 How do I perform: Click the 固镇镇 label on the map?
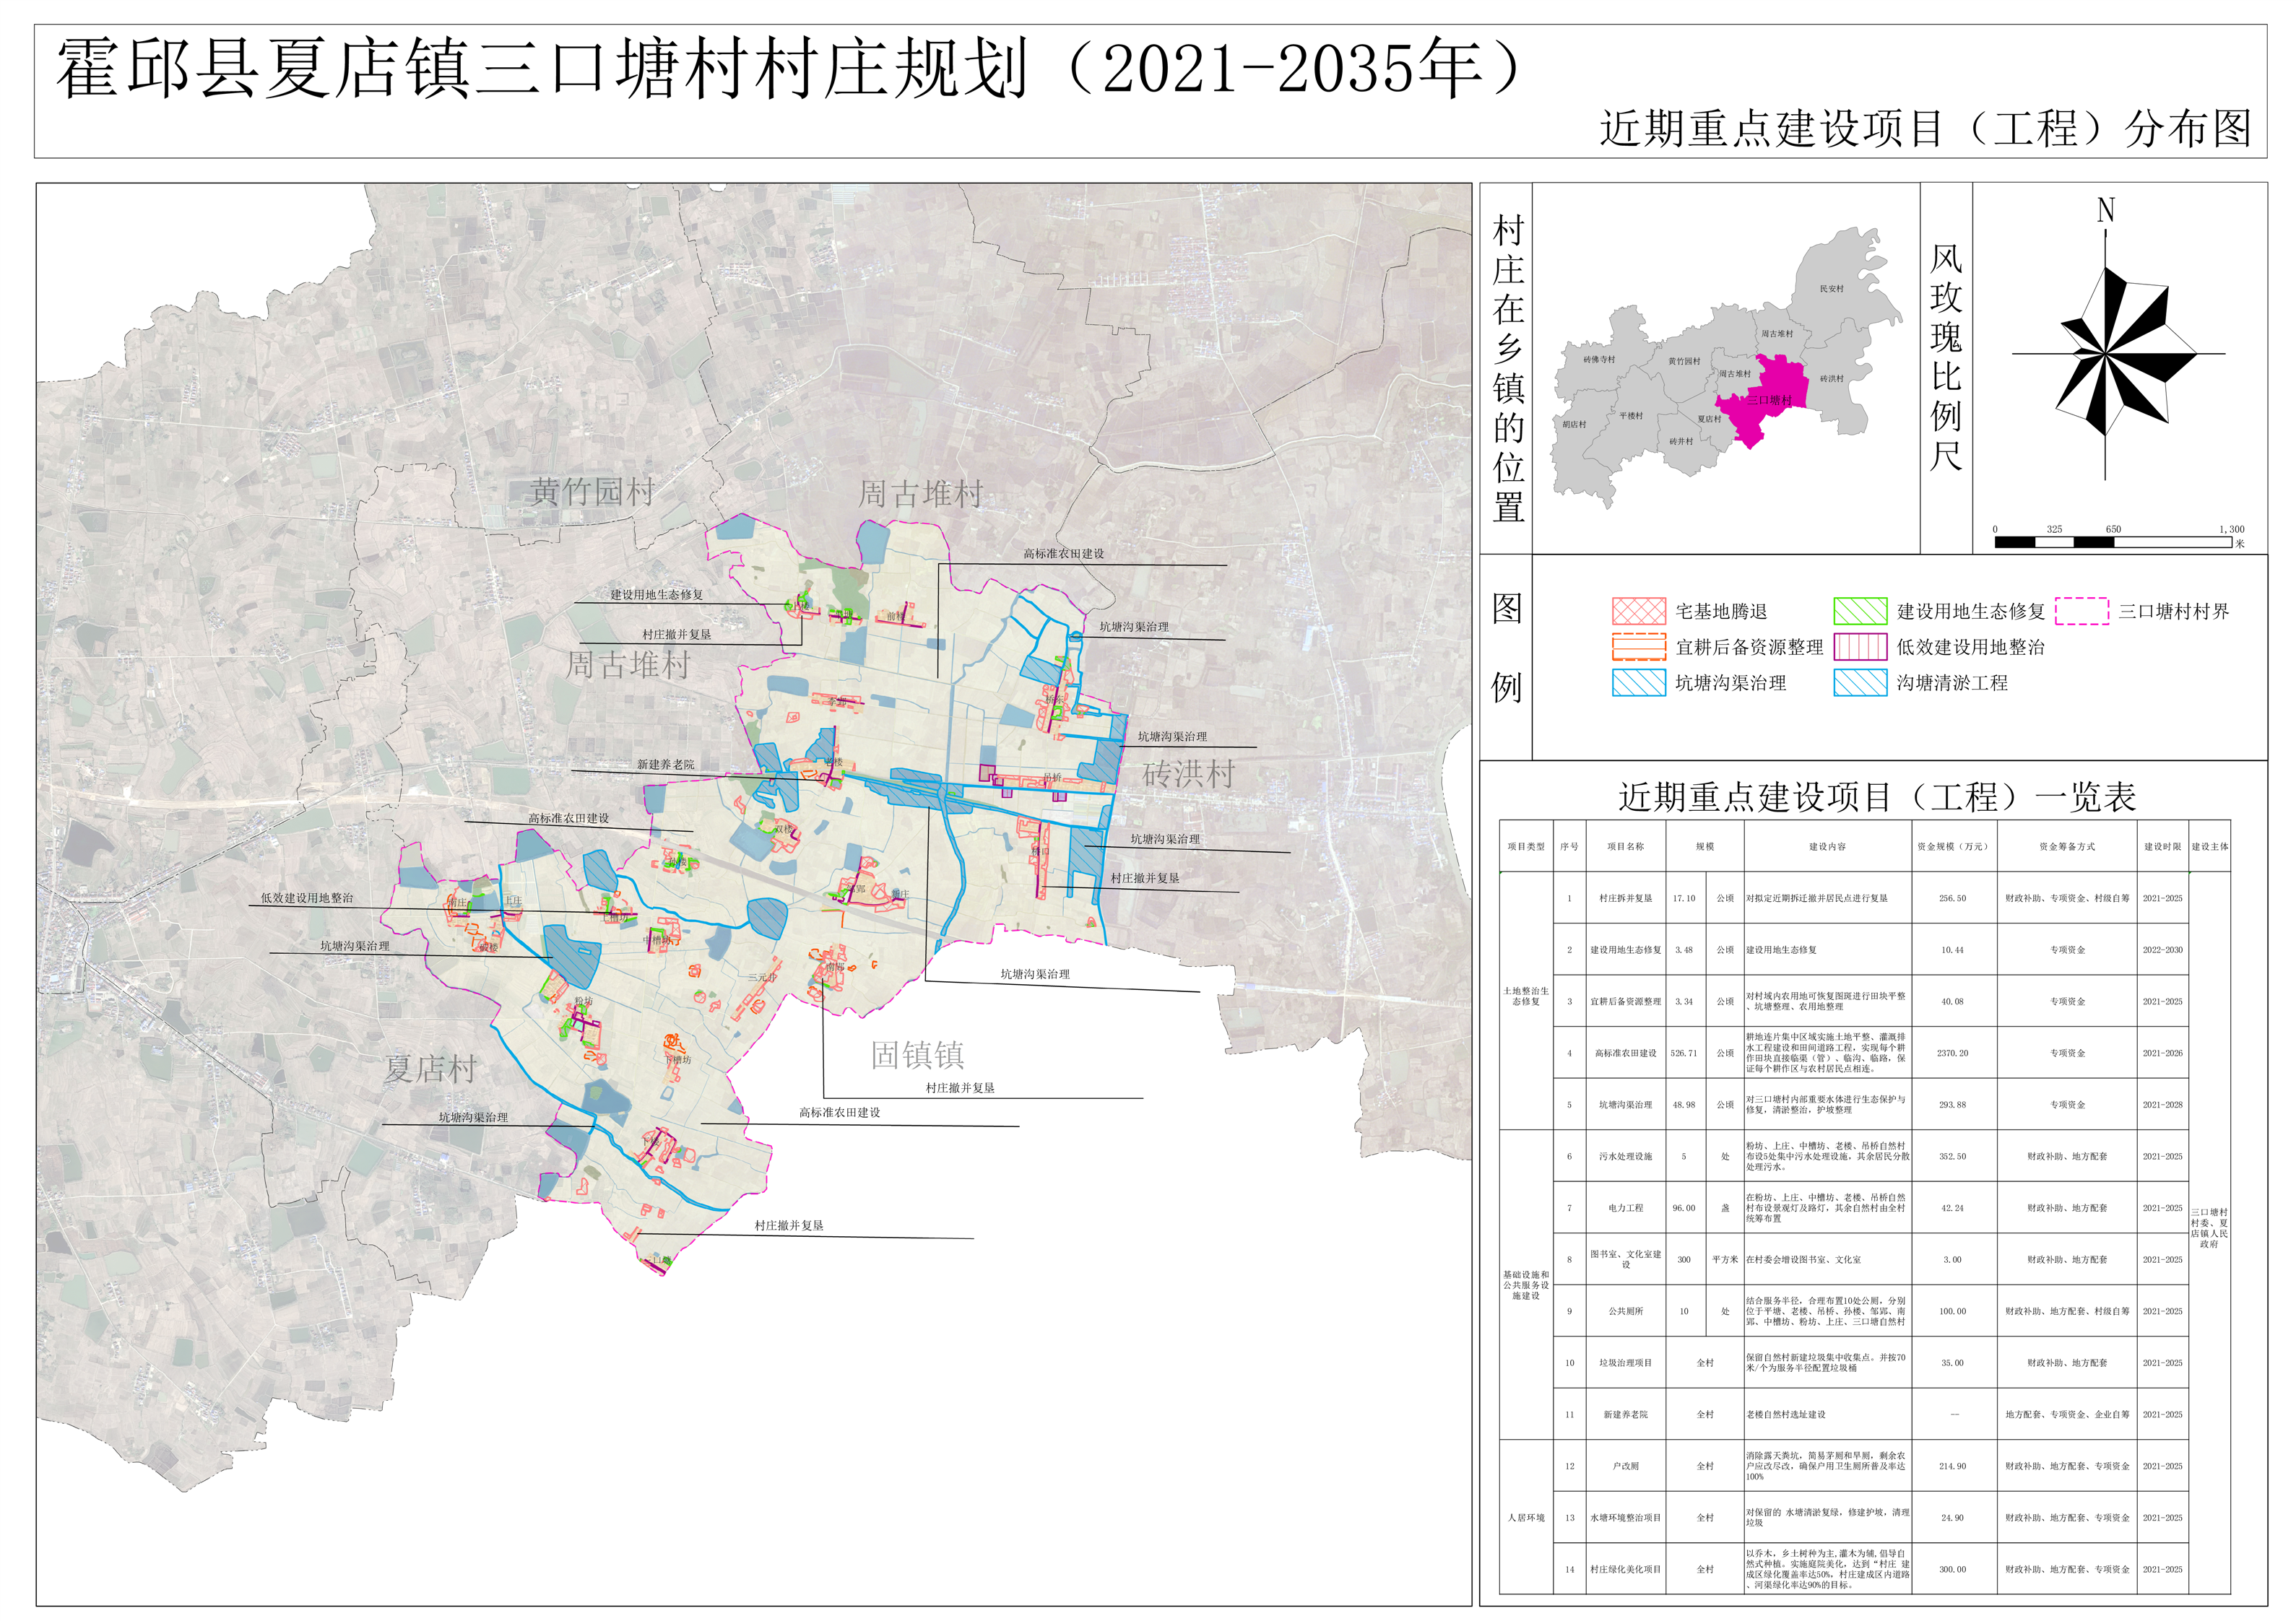click(x=917, y=1055)
